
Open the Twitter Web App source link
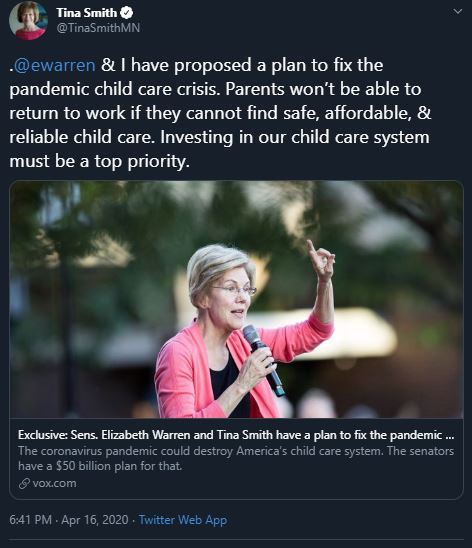point(183,520)
